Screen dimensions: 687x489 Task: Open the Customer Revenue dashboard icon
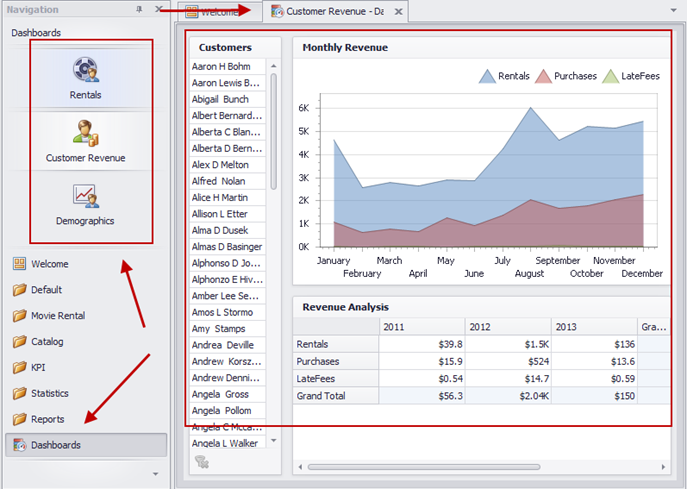tap(85, 133)
